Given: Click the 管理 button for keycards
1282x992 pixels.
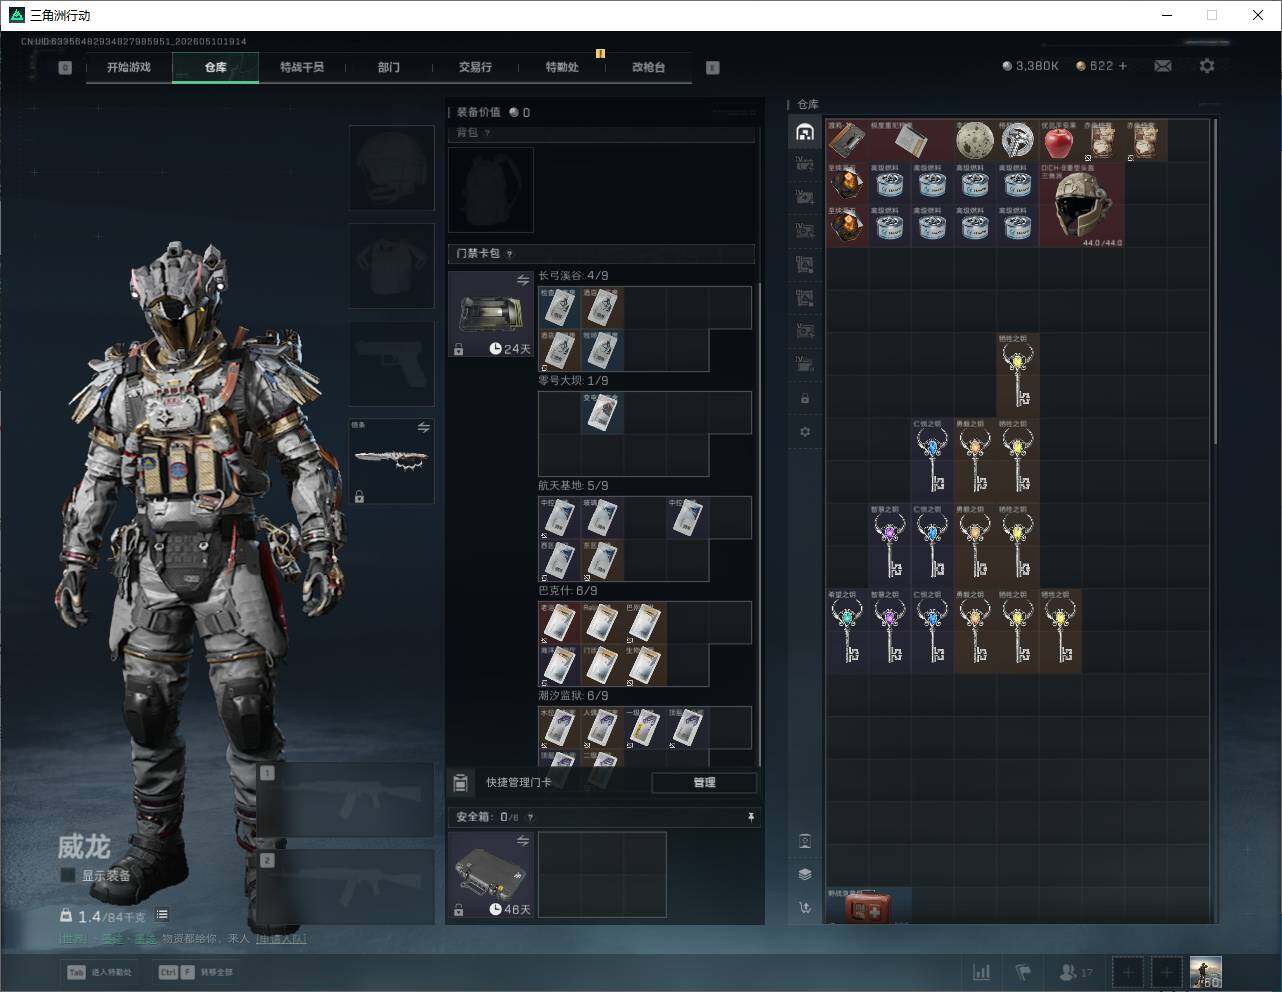Looking at the screenshot, I should 704,782.
